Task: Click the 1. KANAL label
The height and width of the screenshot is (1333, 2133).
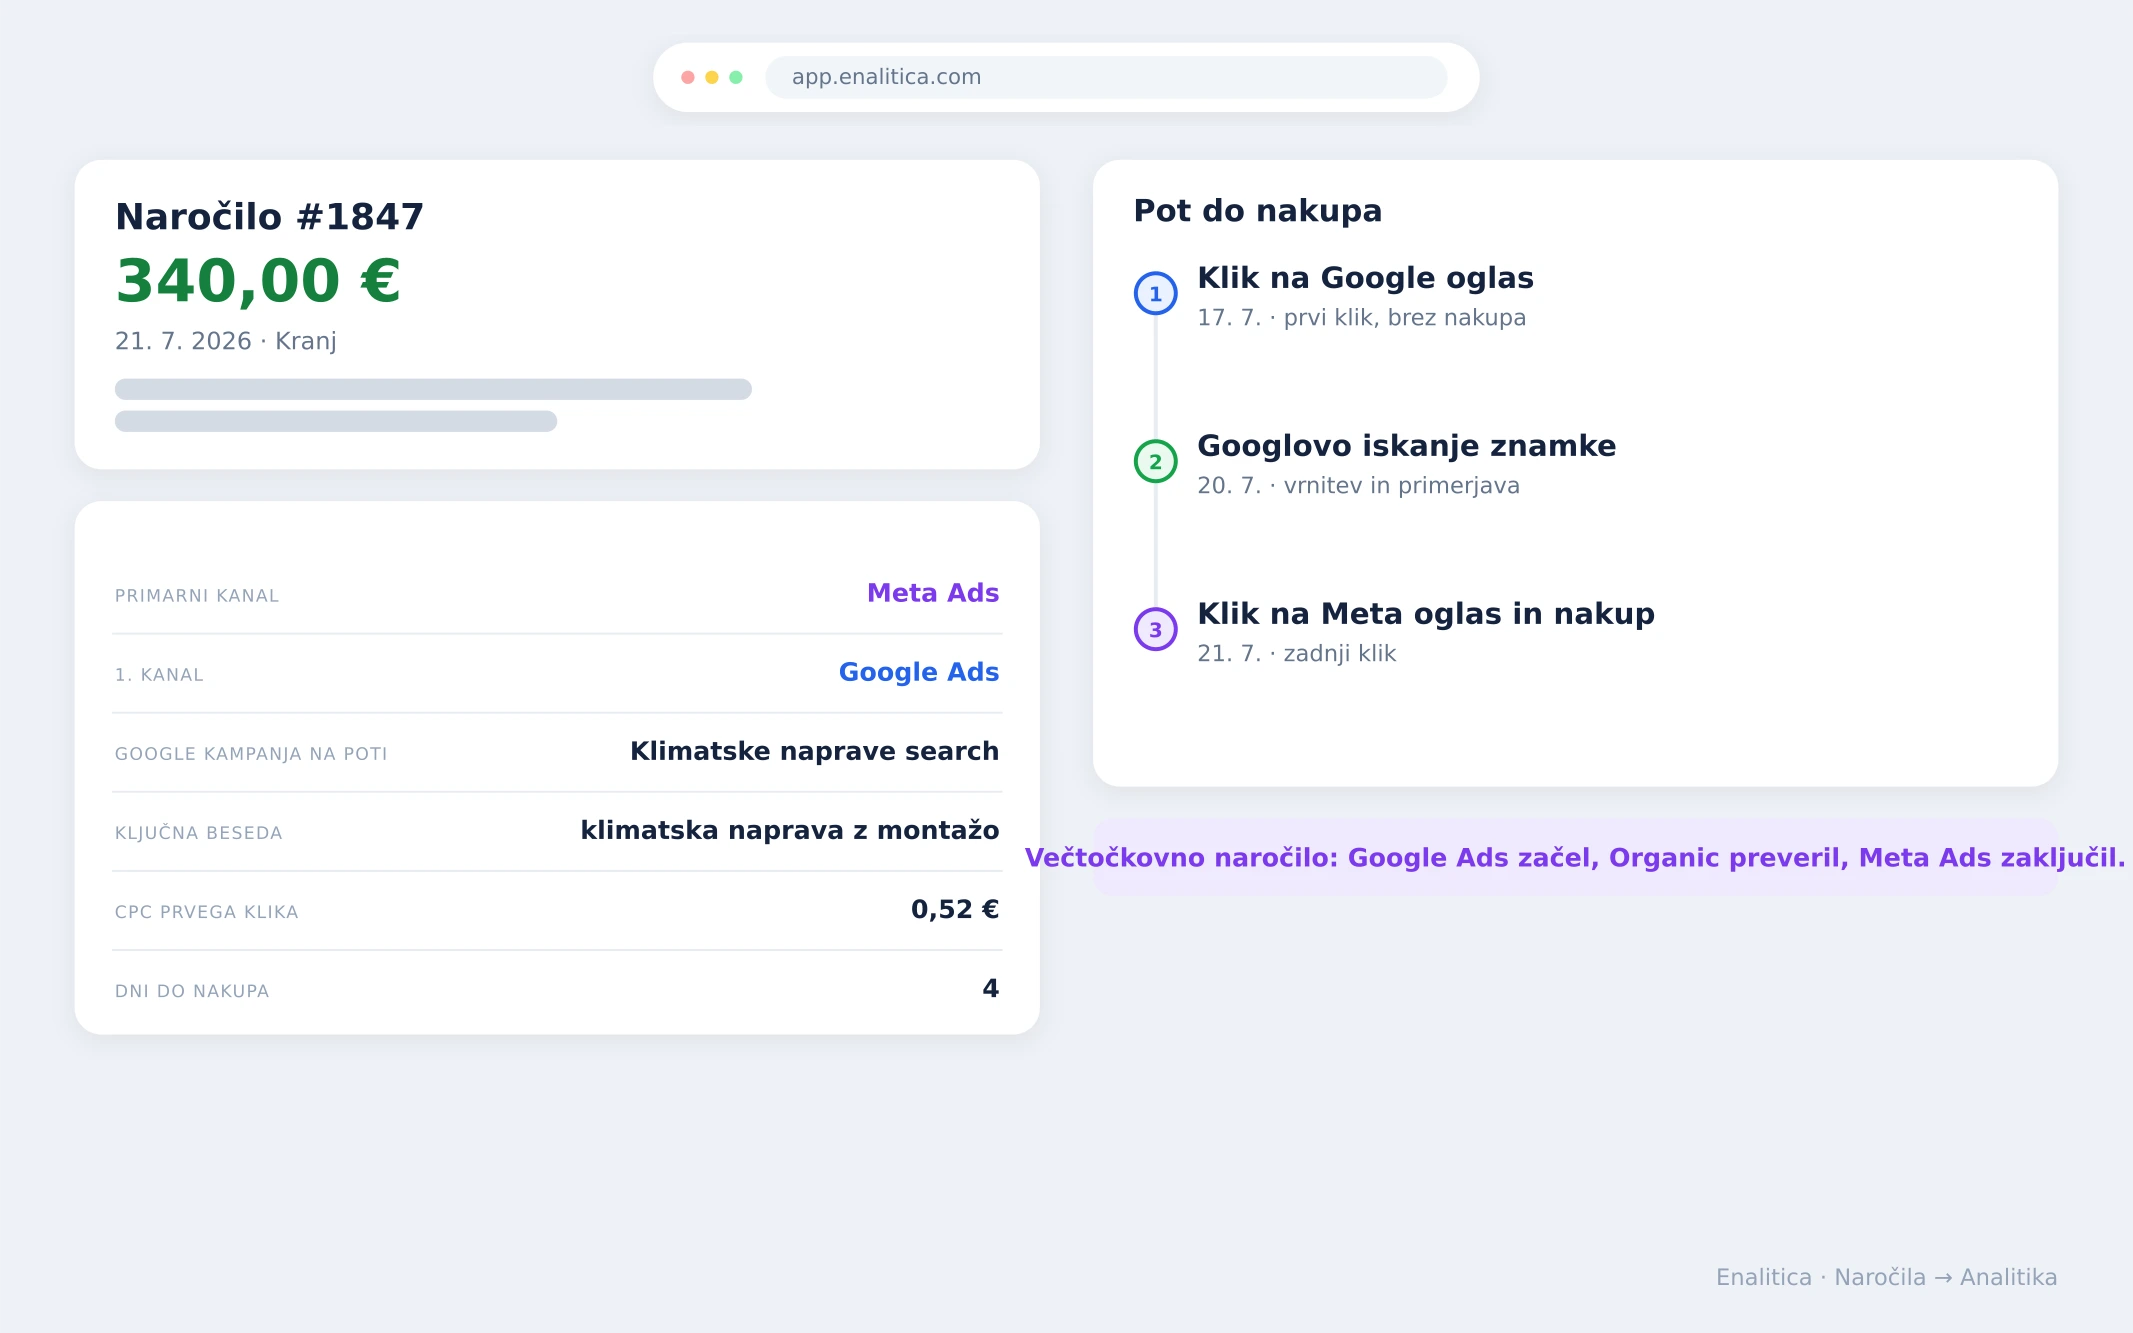Action: coord(159,675)
